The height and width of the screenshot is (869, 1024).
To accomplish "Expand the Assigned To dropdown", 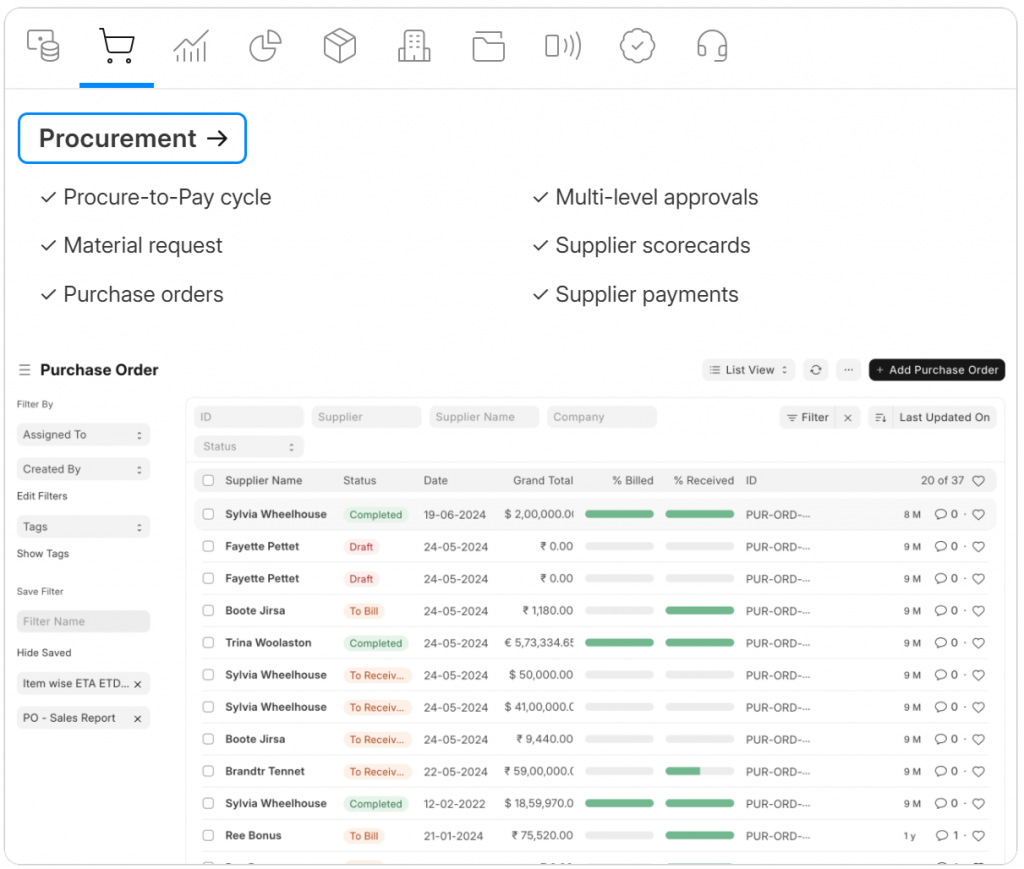I will [x=83, y=435].
